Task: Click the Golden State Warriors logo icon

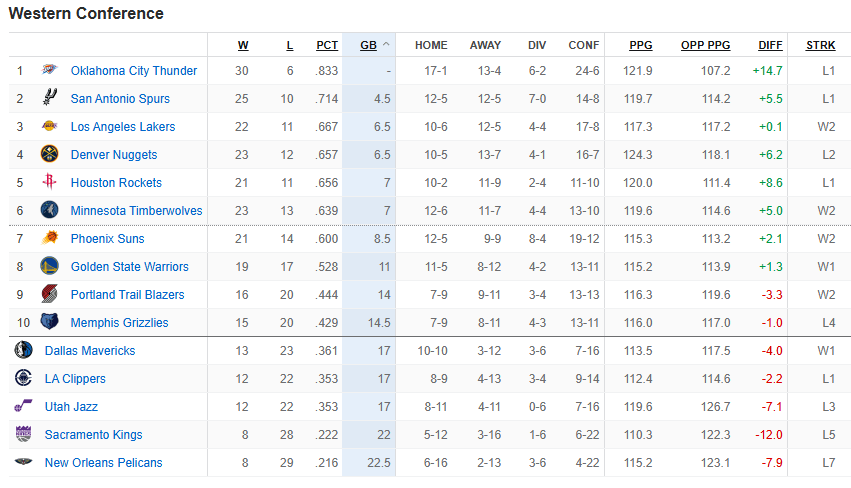Action: point(49,266)
